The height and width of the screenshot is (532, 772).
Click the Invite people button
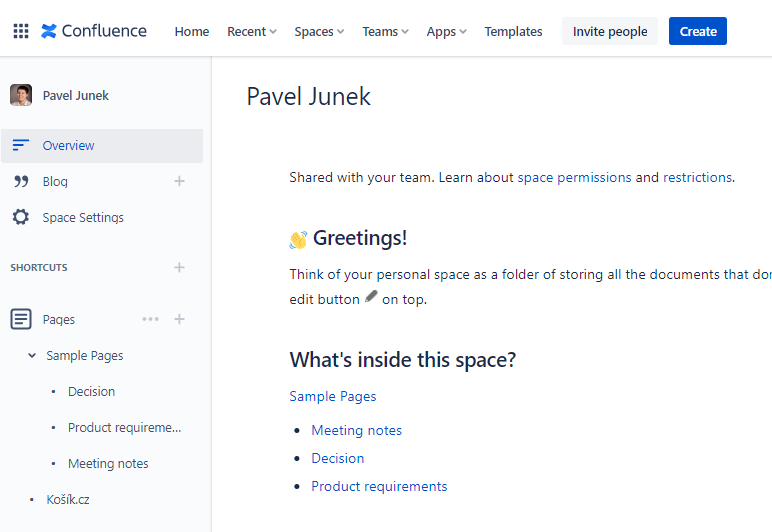pyautogui.click(x=610, y=31)
